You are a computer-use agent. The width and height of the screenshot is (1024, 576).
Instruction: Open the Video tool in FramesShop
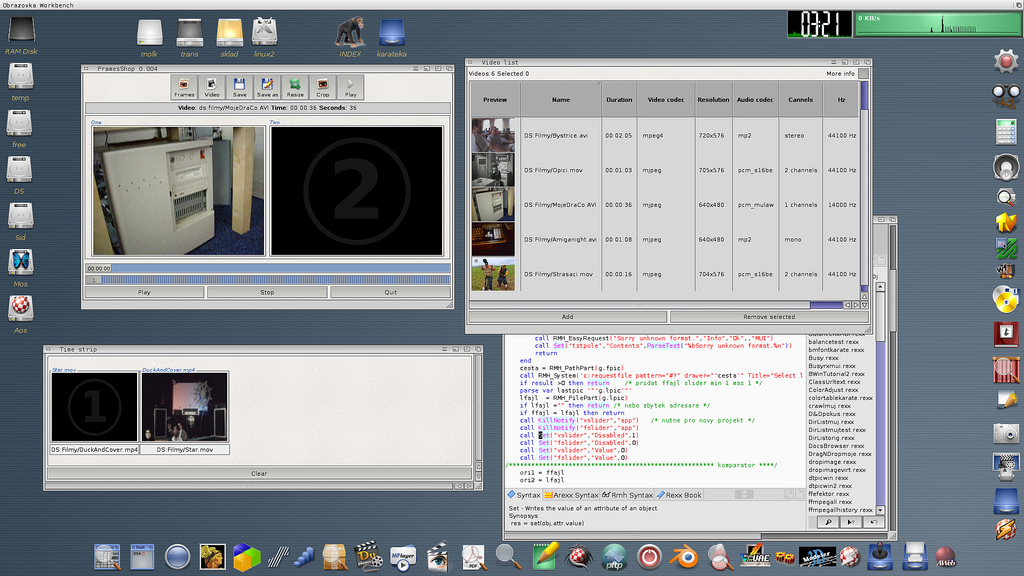click(212, 87)
